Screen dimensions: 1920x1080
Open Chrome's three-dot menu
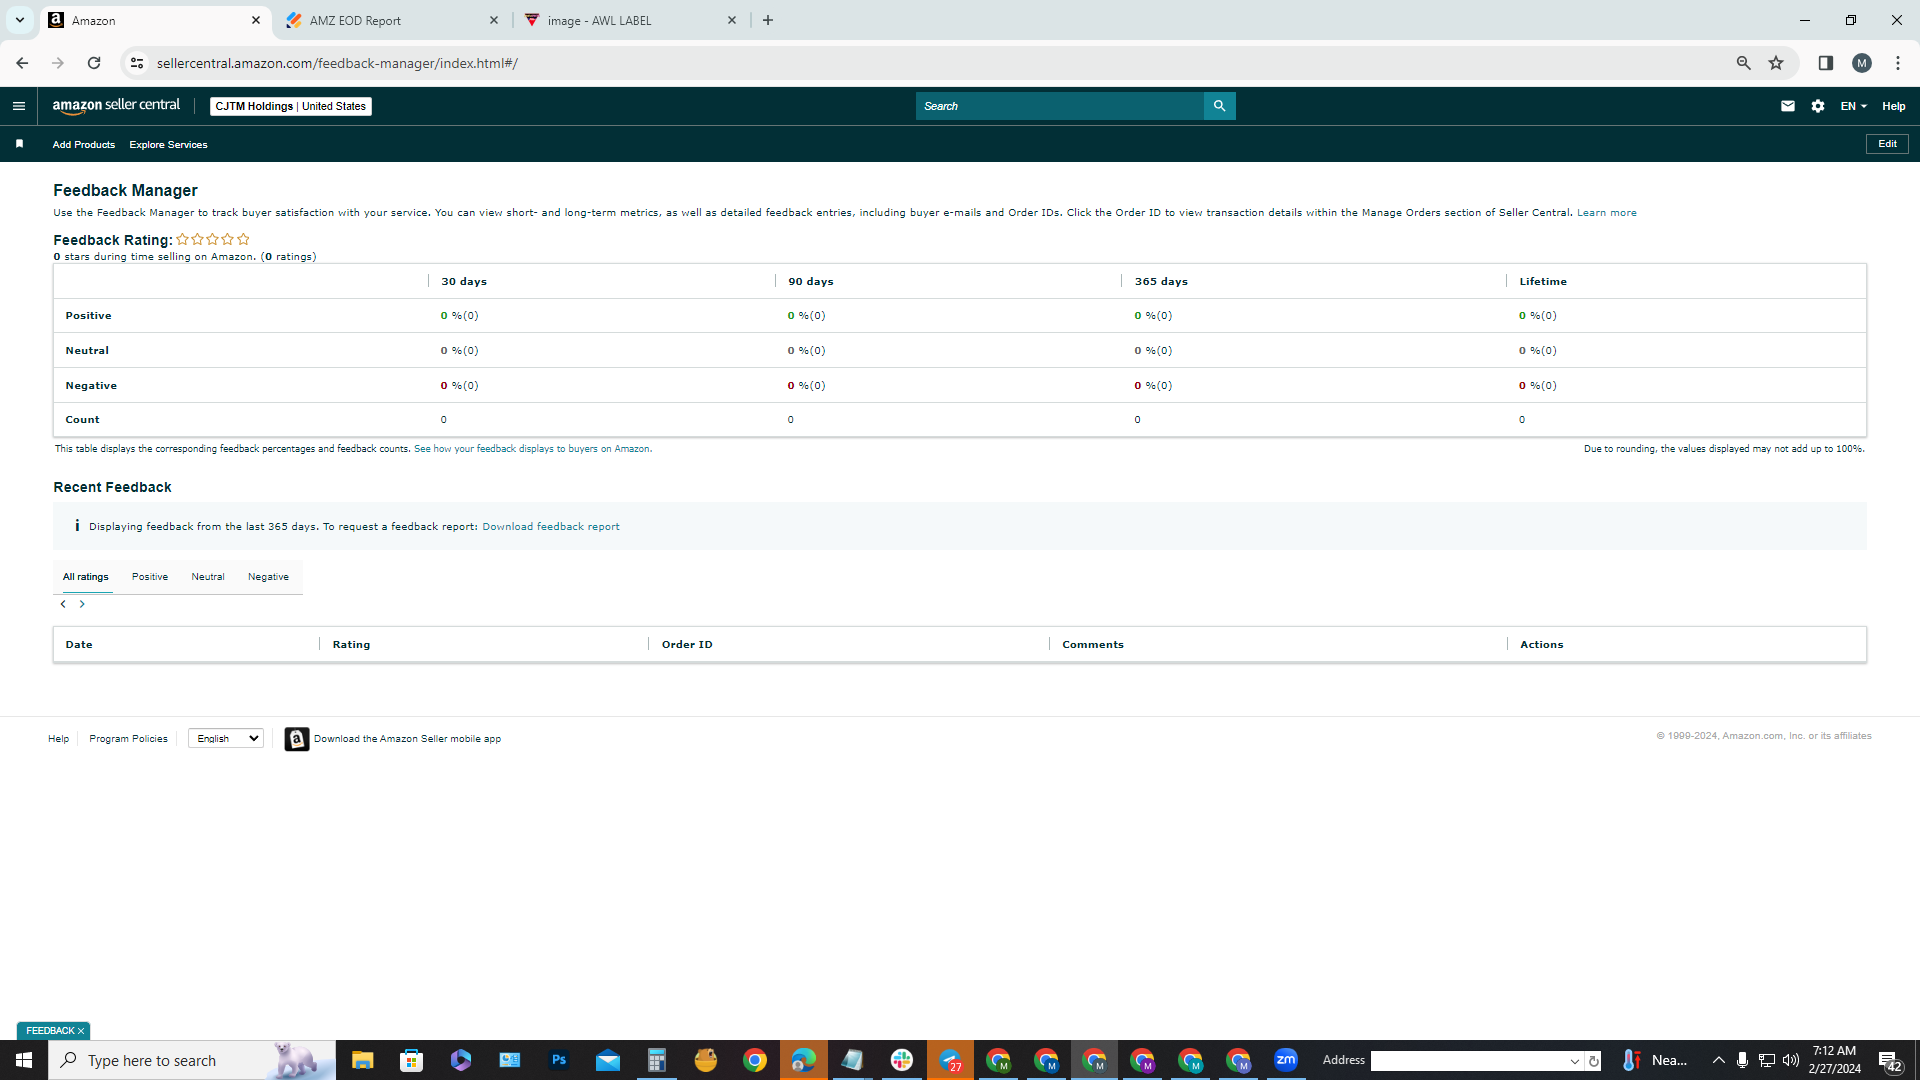point(1898,63)
